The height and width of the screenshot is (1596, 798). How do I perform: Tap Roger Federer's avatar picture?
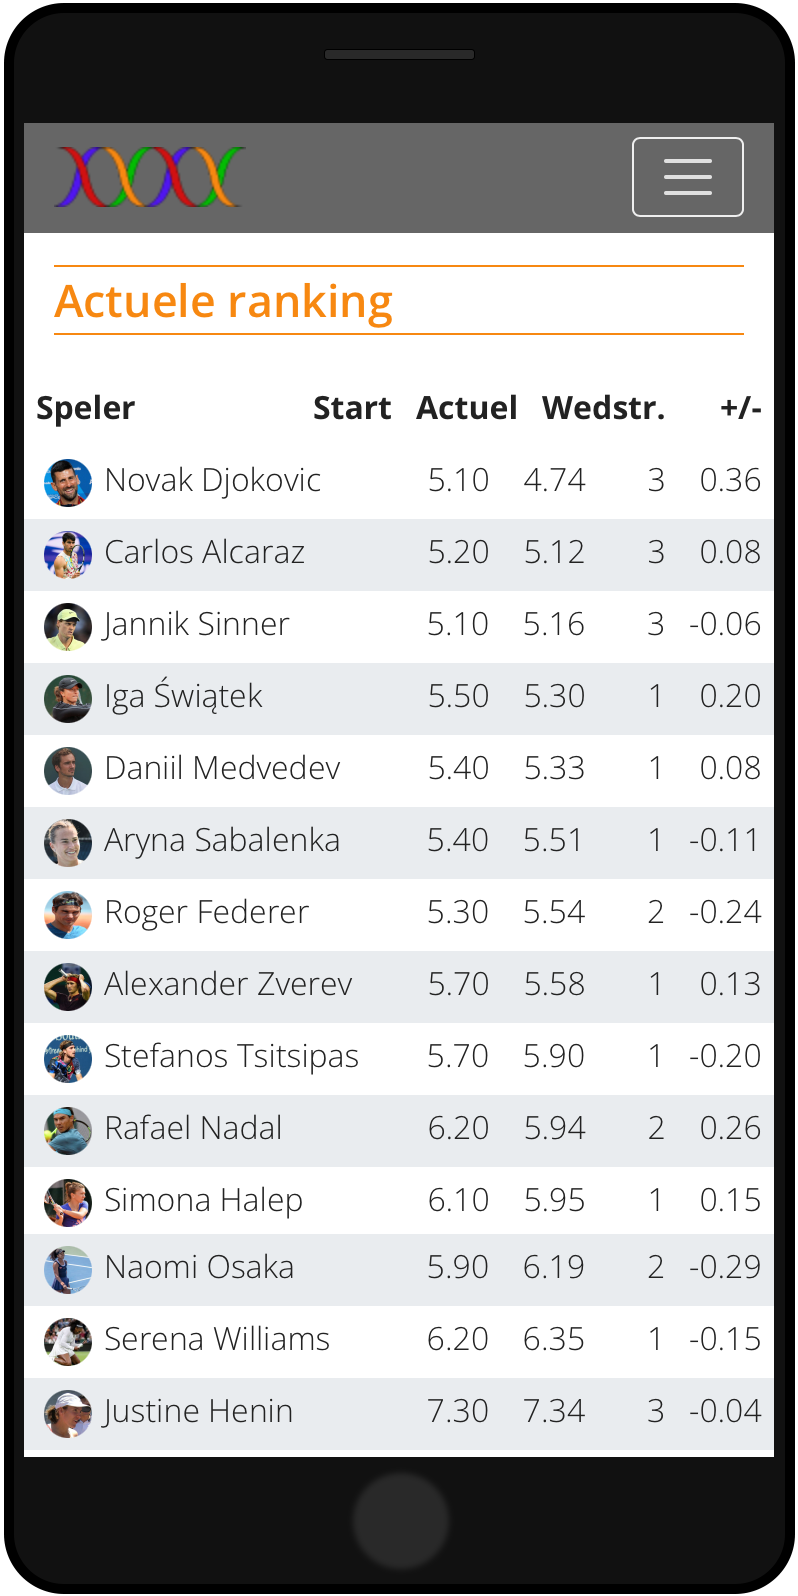tap(68, 914)
